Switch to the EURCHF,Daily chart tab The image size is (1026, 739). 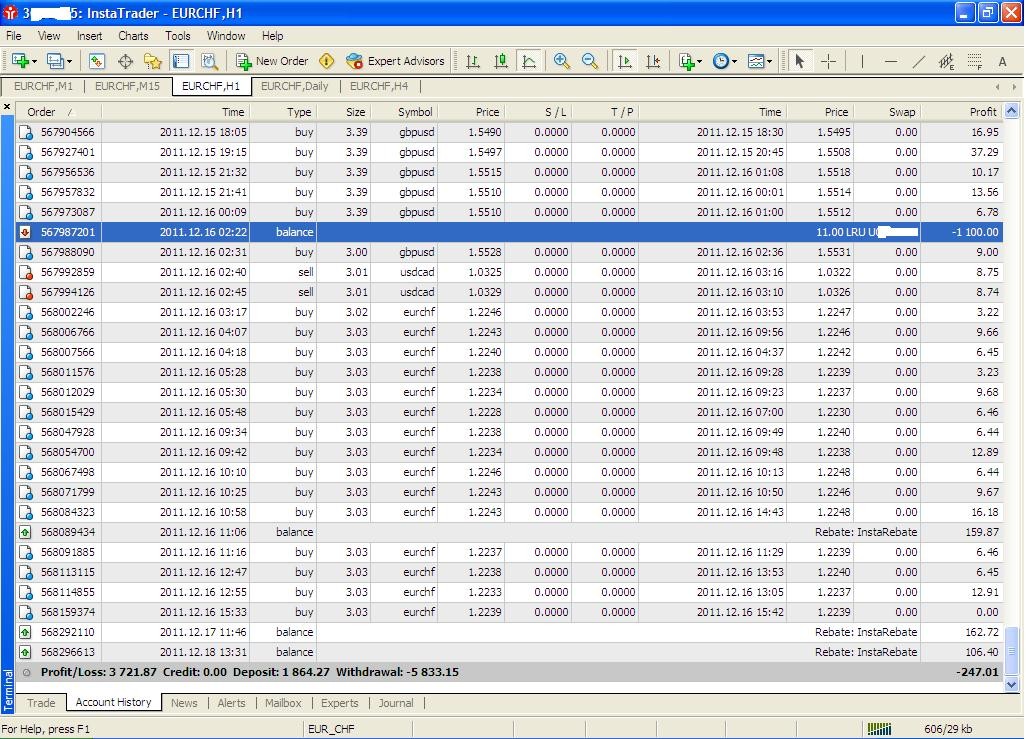click(294, 86)
